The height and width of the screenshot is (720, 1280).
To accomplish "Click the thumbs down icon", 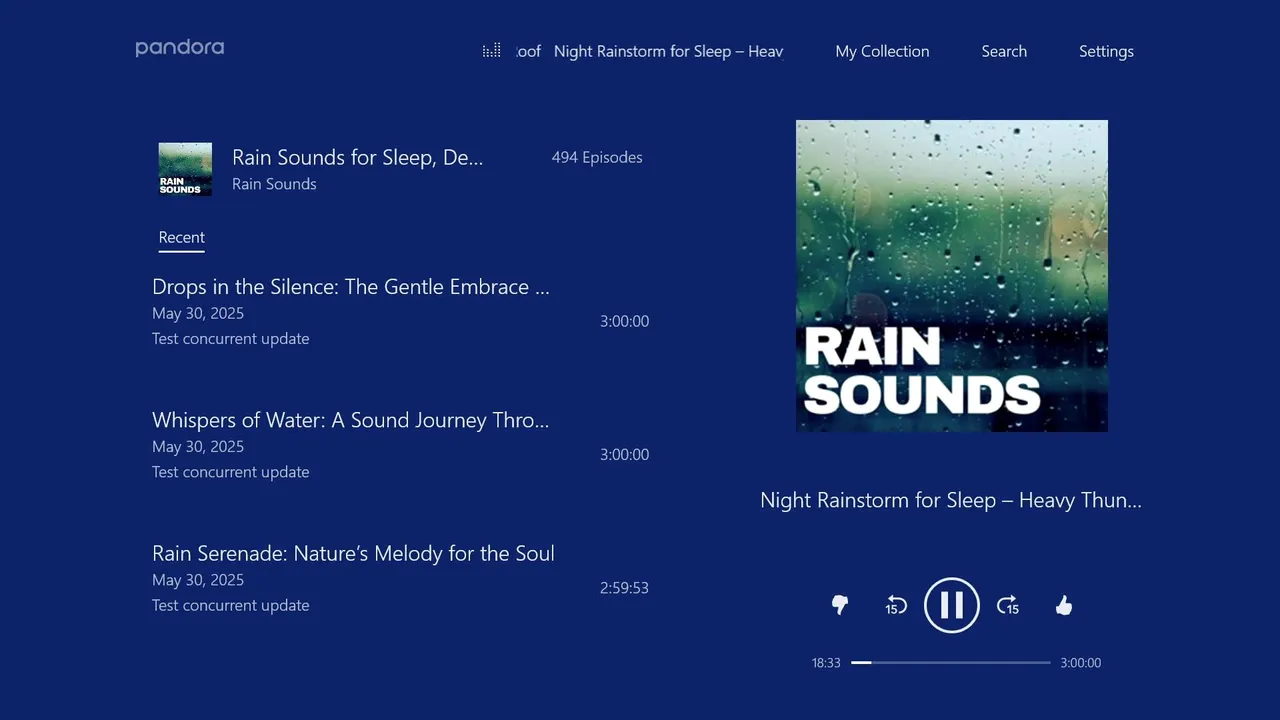I will tap(840, 605).
